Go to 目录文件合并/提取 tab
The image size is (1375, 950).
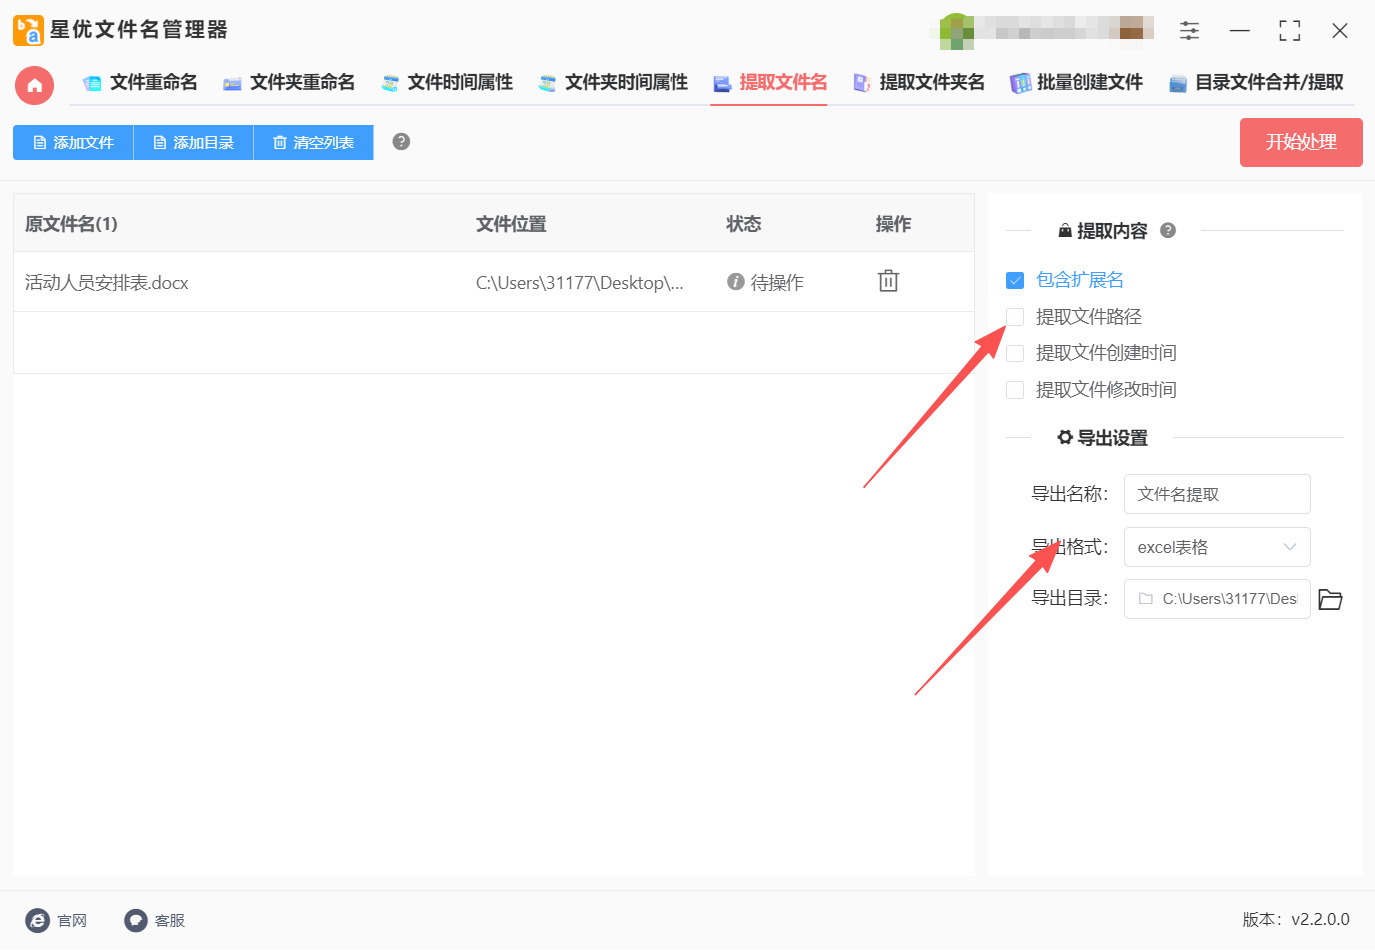coord(1257,83)
